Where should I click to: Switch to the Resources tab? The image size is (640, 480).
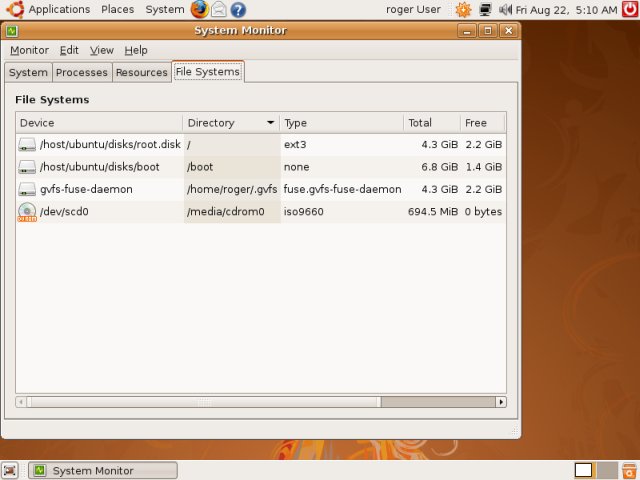(x=142, y=73)
